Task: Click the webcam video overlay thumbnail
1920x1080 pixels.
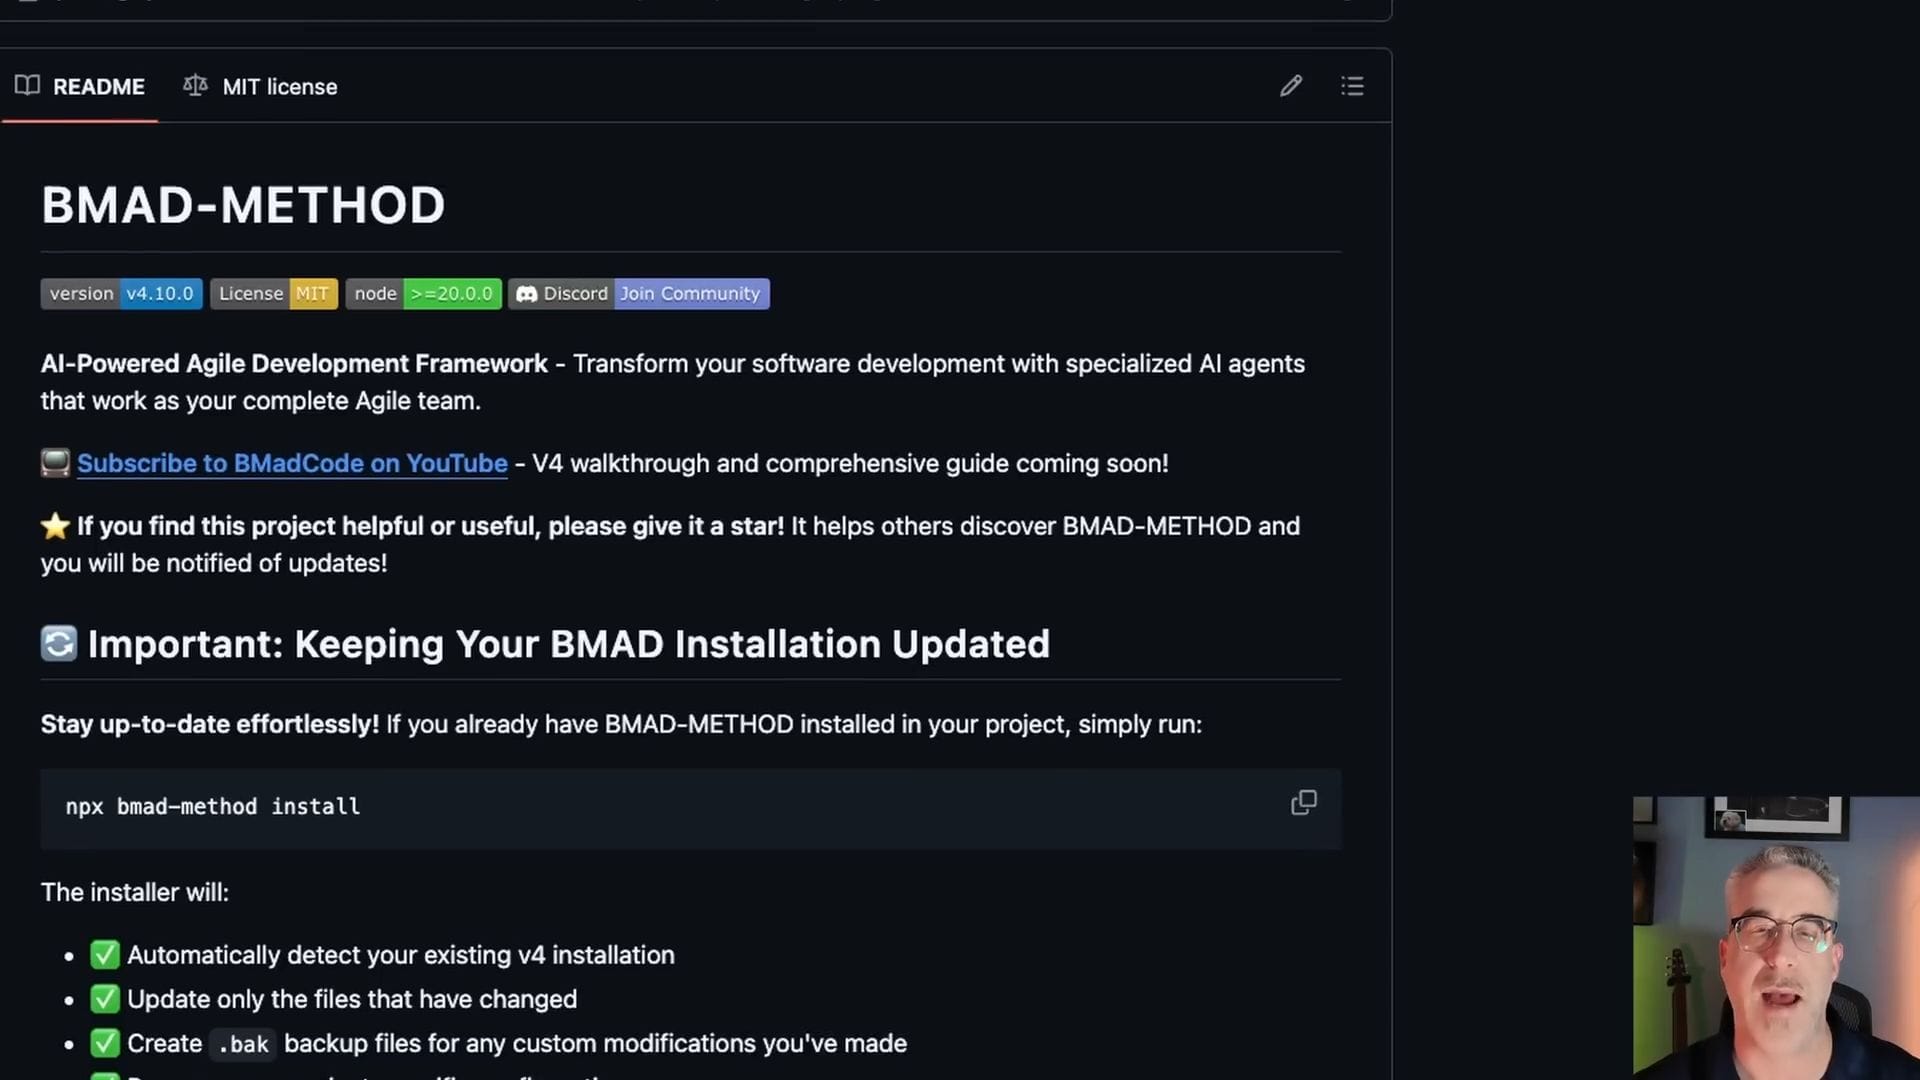Action: pyautogui.click(x=1776, y=938)
